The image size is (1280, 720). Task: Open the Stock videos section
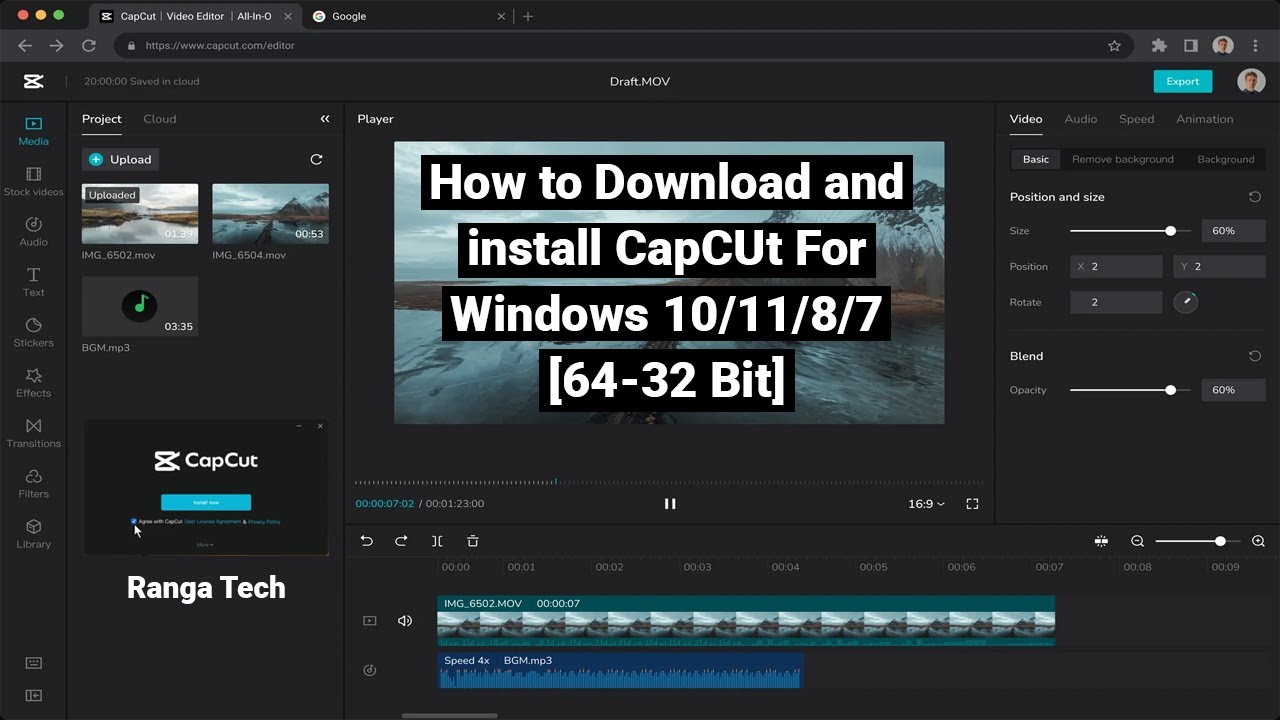(33, 182)
